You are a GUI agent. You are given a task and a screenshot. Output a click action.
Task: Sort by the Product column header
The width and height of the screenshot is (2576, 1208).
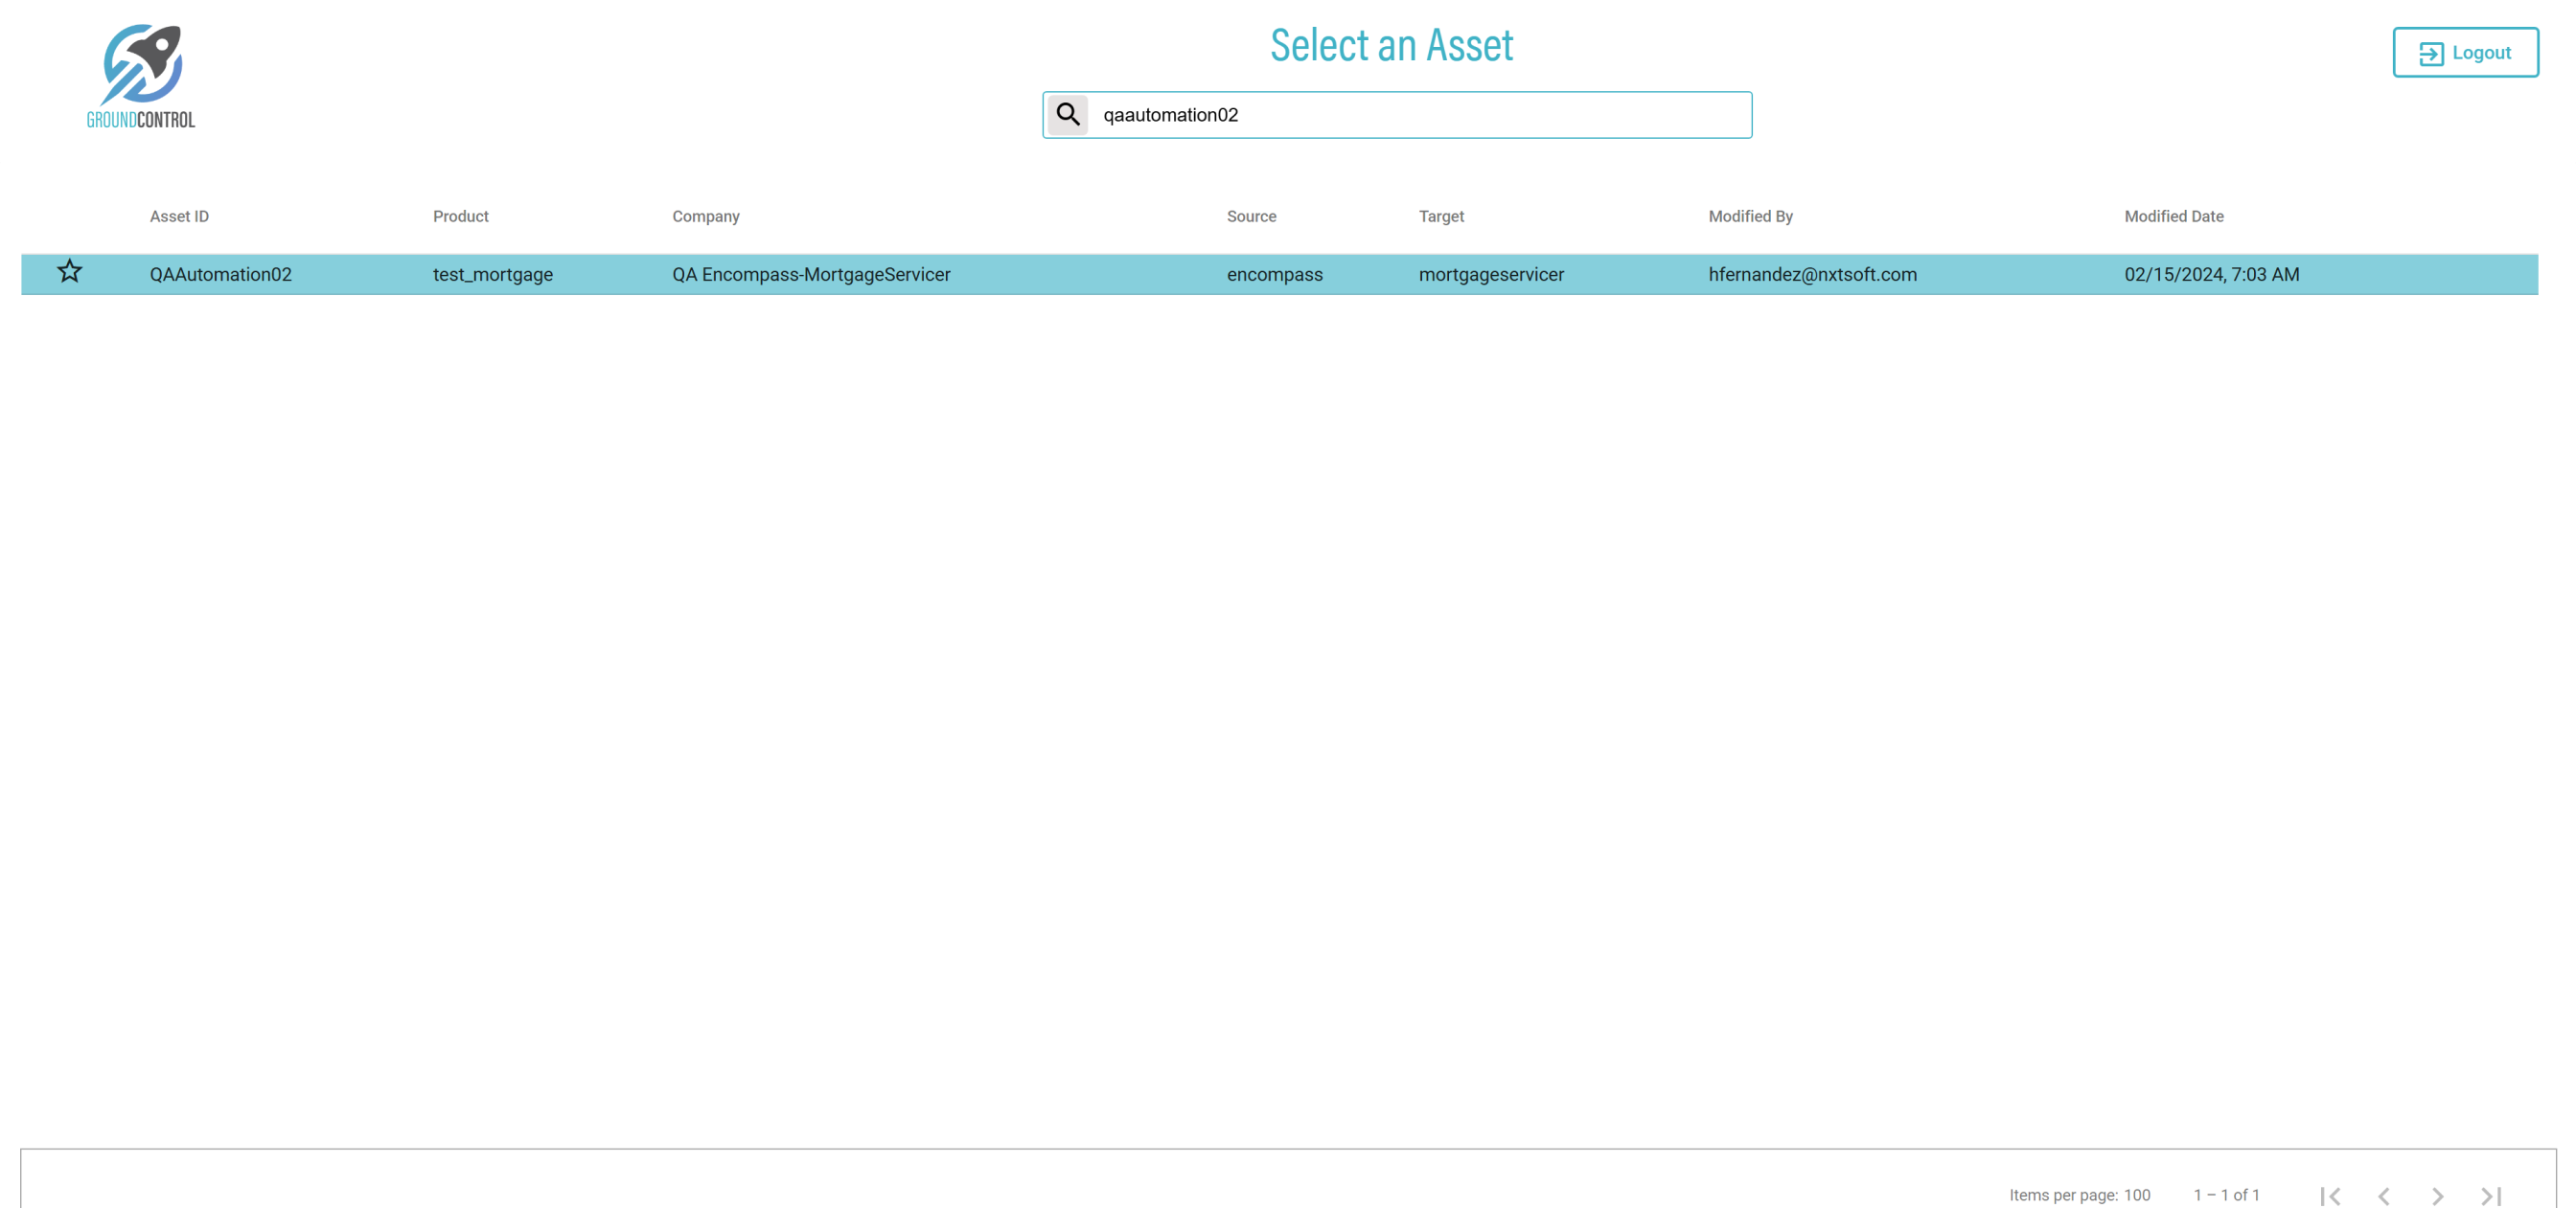click(x=460, y=216)
